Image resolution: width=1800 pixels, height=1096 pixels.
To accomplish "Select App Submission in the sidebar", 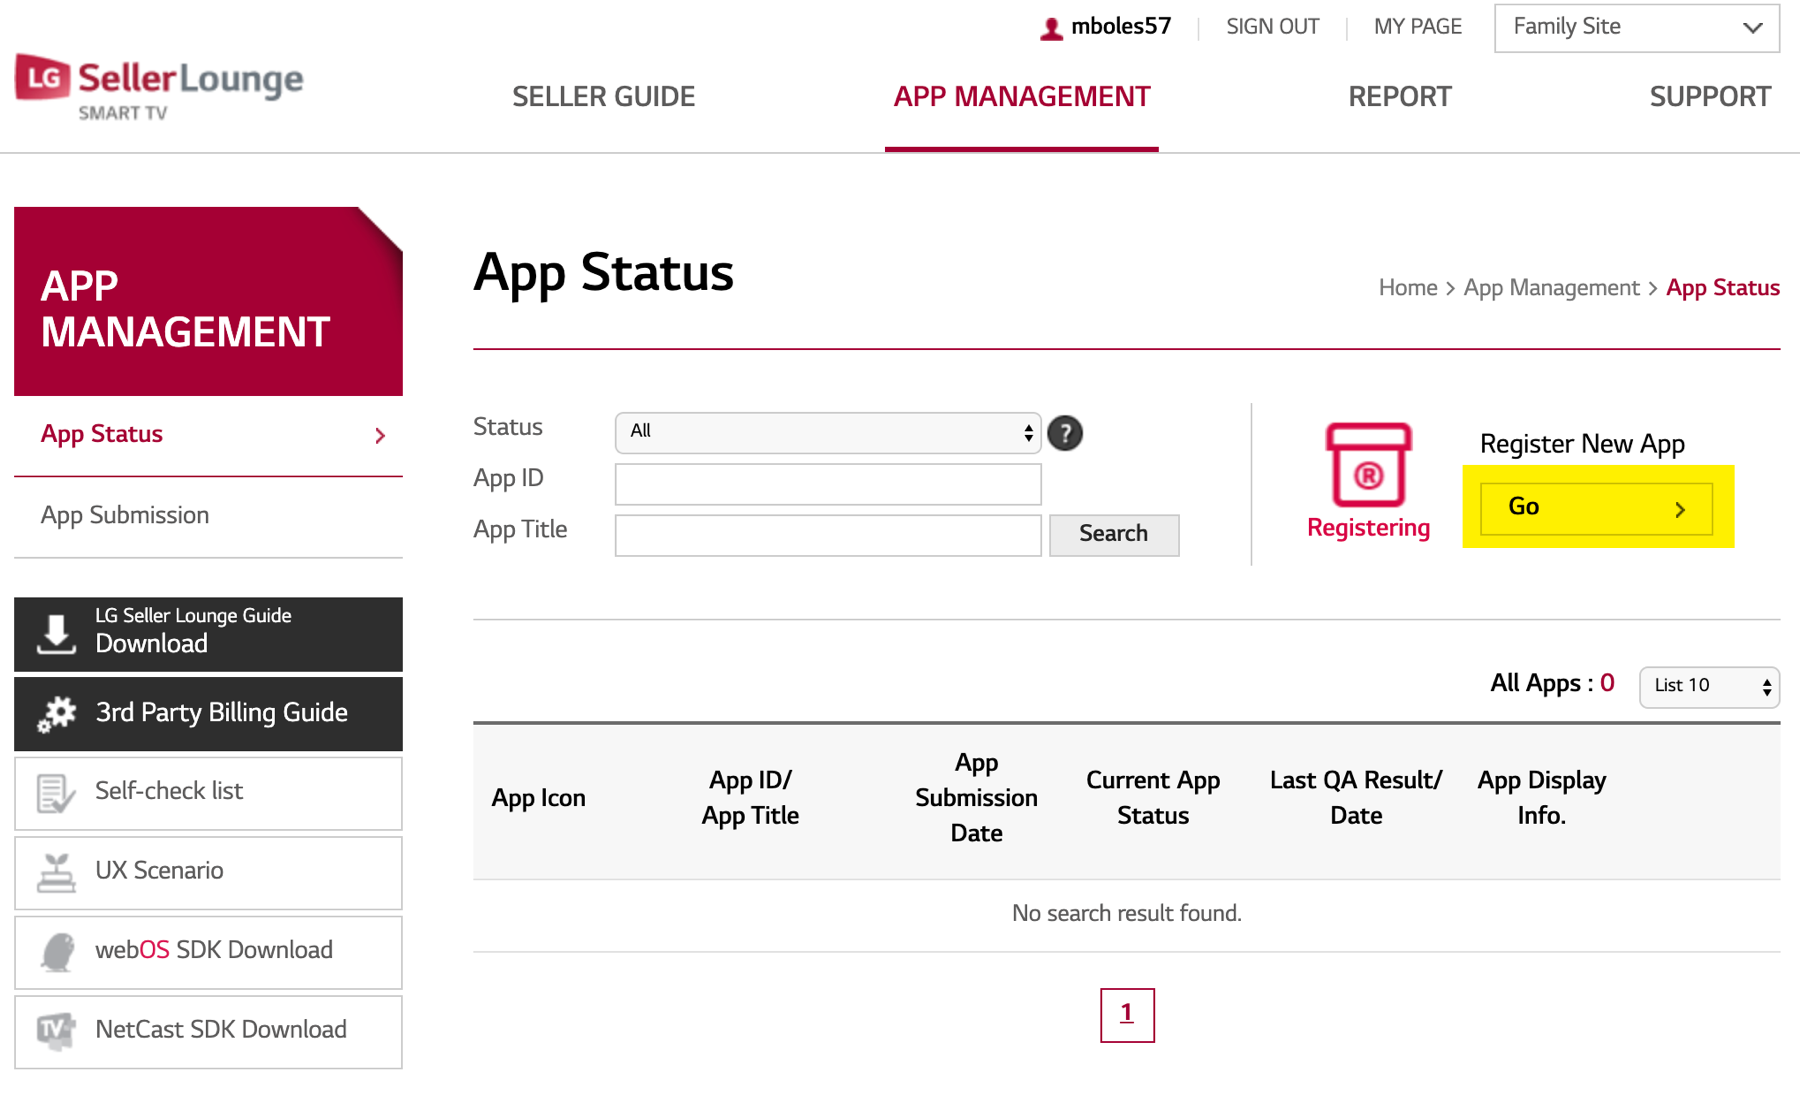I will [x=125, y=515].
